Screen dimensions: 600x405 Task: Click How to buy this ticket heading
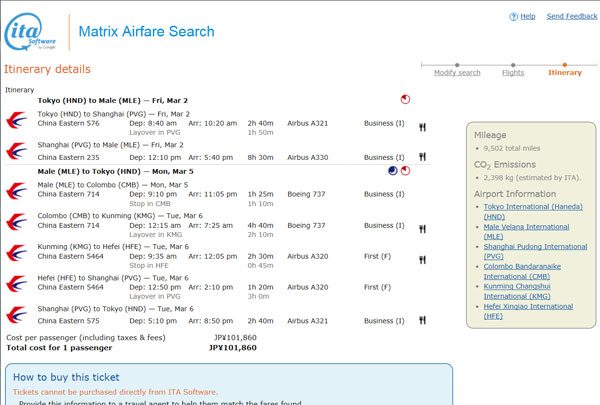(x=66, y=377)
